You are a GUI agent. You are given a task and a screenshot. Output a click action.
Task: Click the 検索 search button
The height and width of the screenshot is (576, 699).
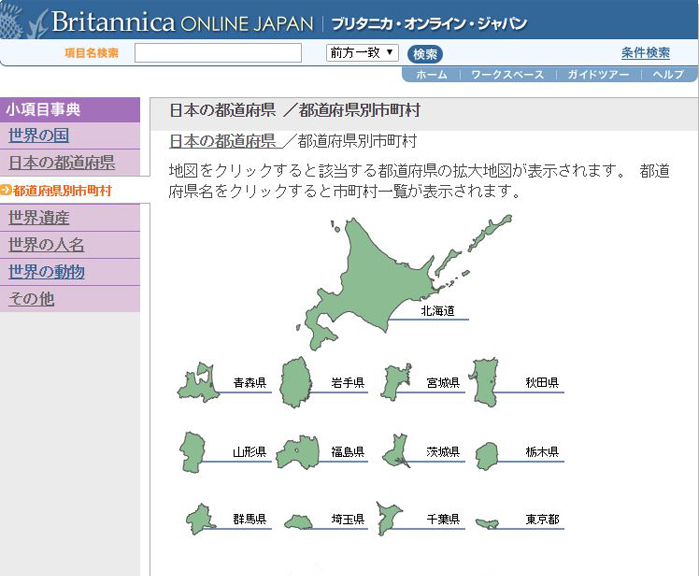click(425, 54)
